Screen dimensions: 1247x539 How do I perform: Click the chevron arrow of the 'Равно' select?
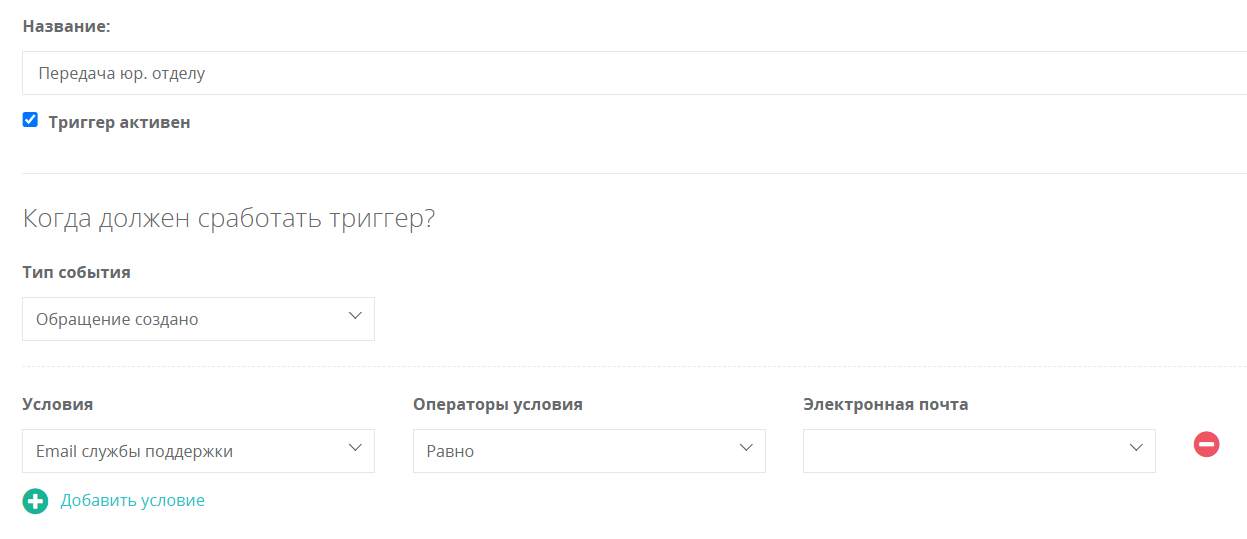tap(746, 448)
